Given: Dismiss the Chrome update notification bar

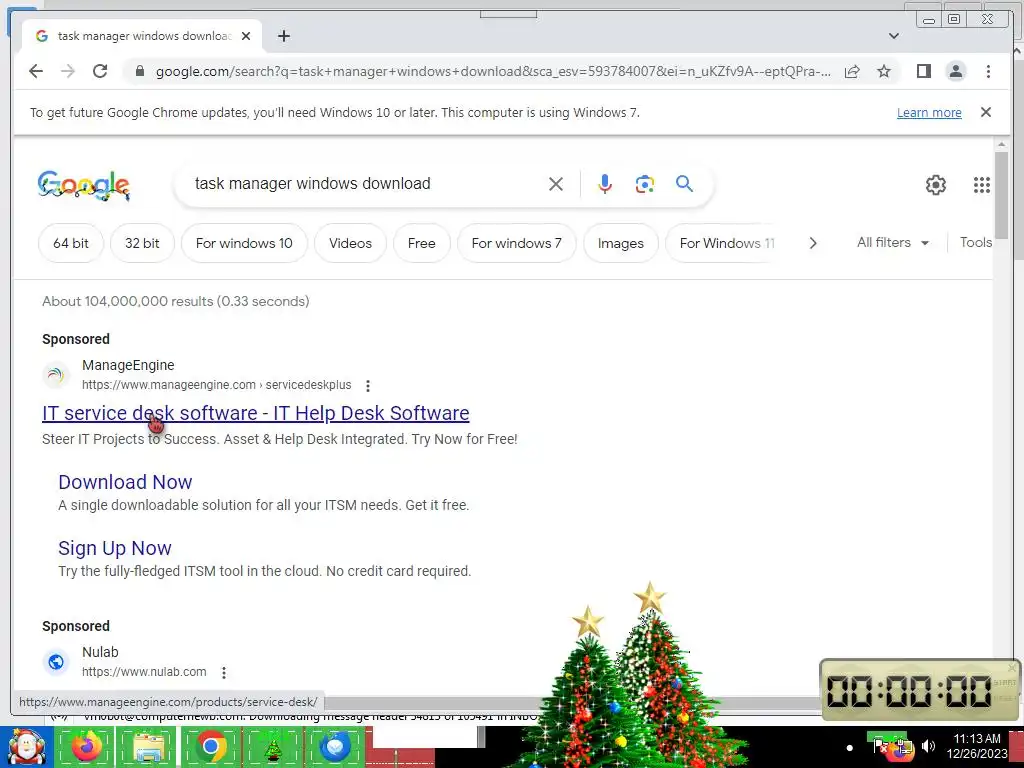Looking at the screenshot, I should (986, 112).
